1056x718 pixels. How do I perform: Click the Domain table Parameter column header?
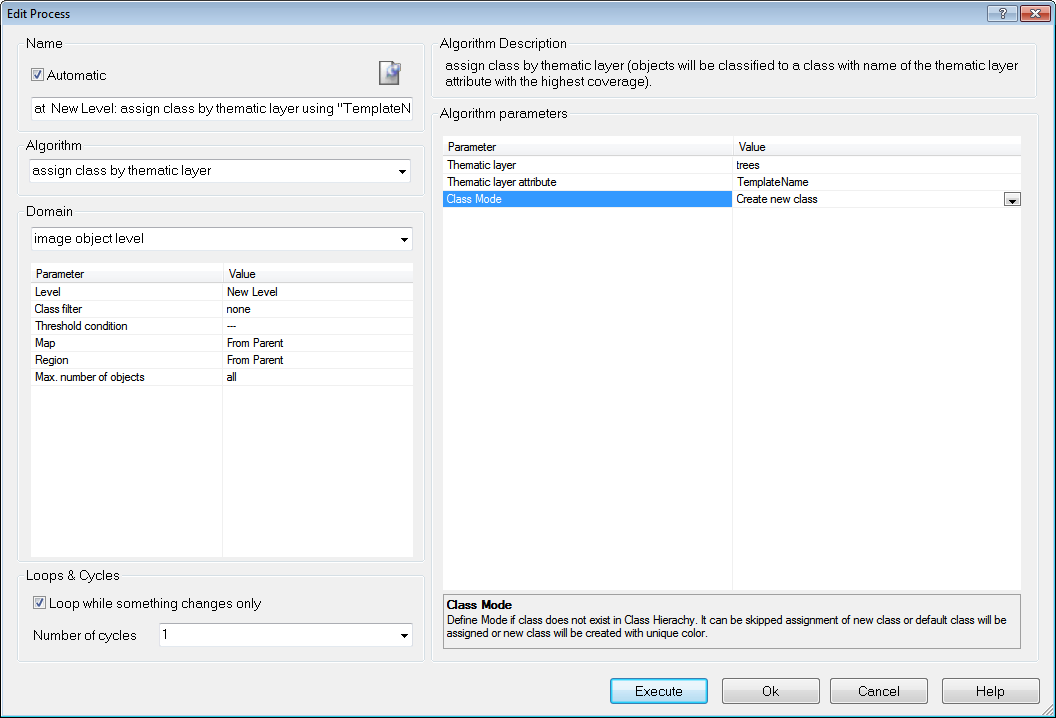pos(127,273)
